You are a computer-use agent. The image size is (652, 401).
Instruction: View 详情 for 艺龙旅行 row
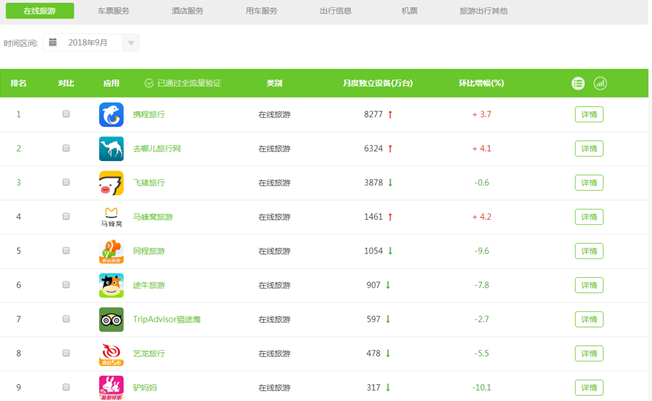tap(589, 353)
